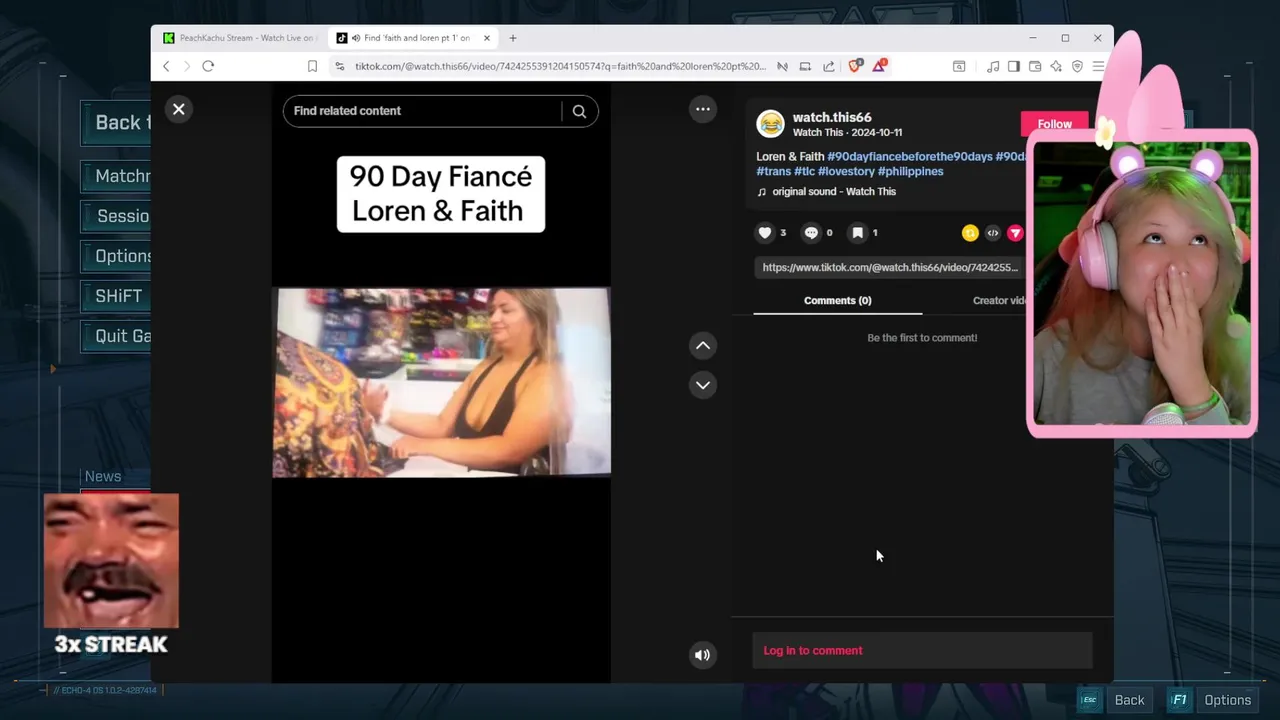View site information icon in address bar
Viewport: 1280px width, 720px height.
[340, 66]
